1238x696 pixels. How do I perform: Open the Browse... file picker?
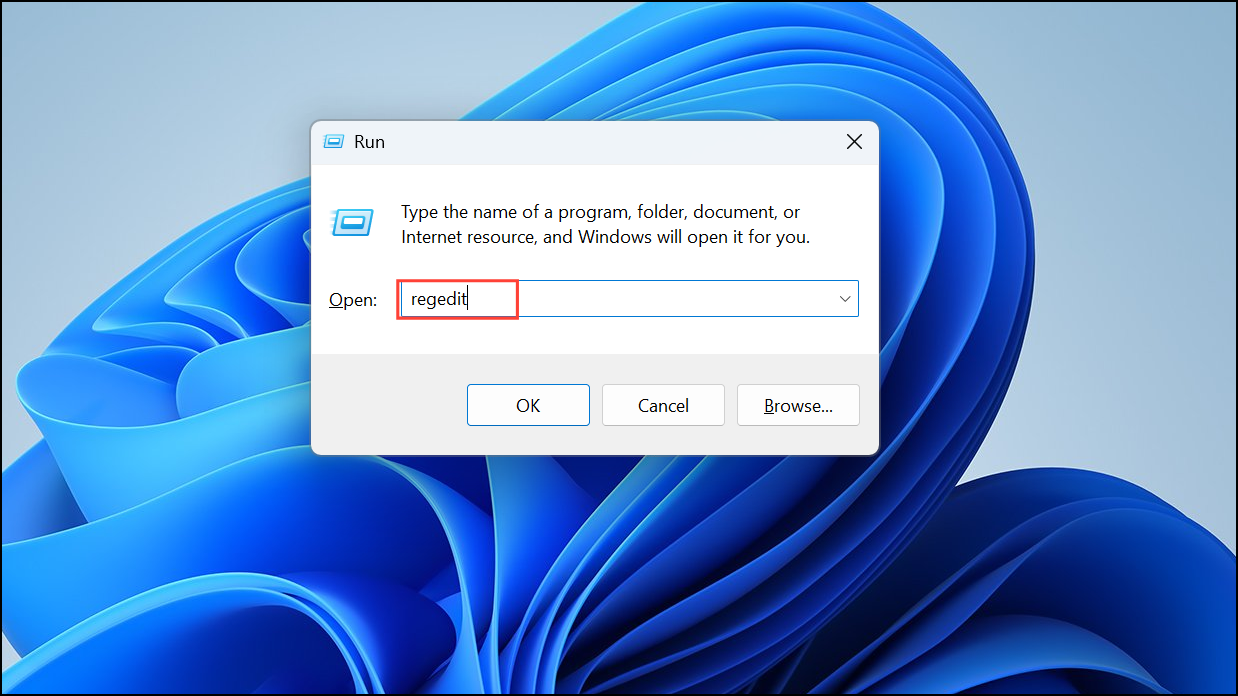798,405
